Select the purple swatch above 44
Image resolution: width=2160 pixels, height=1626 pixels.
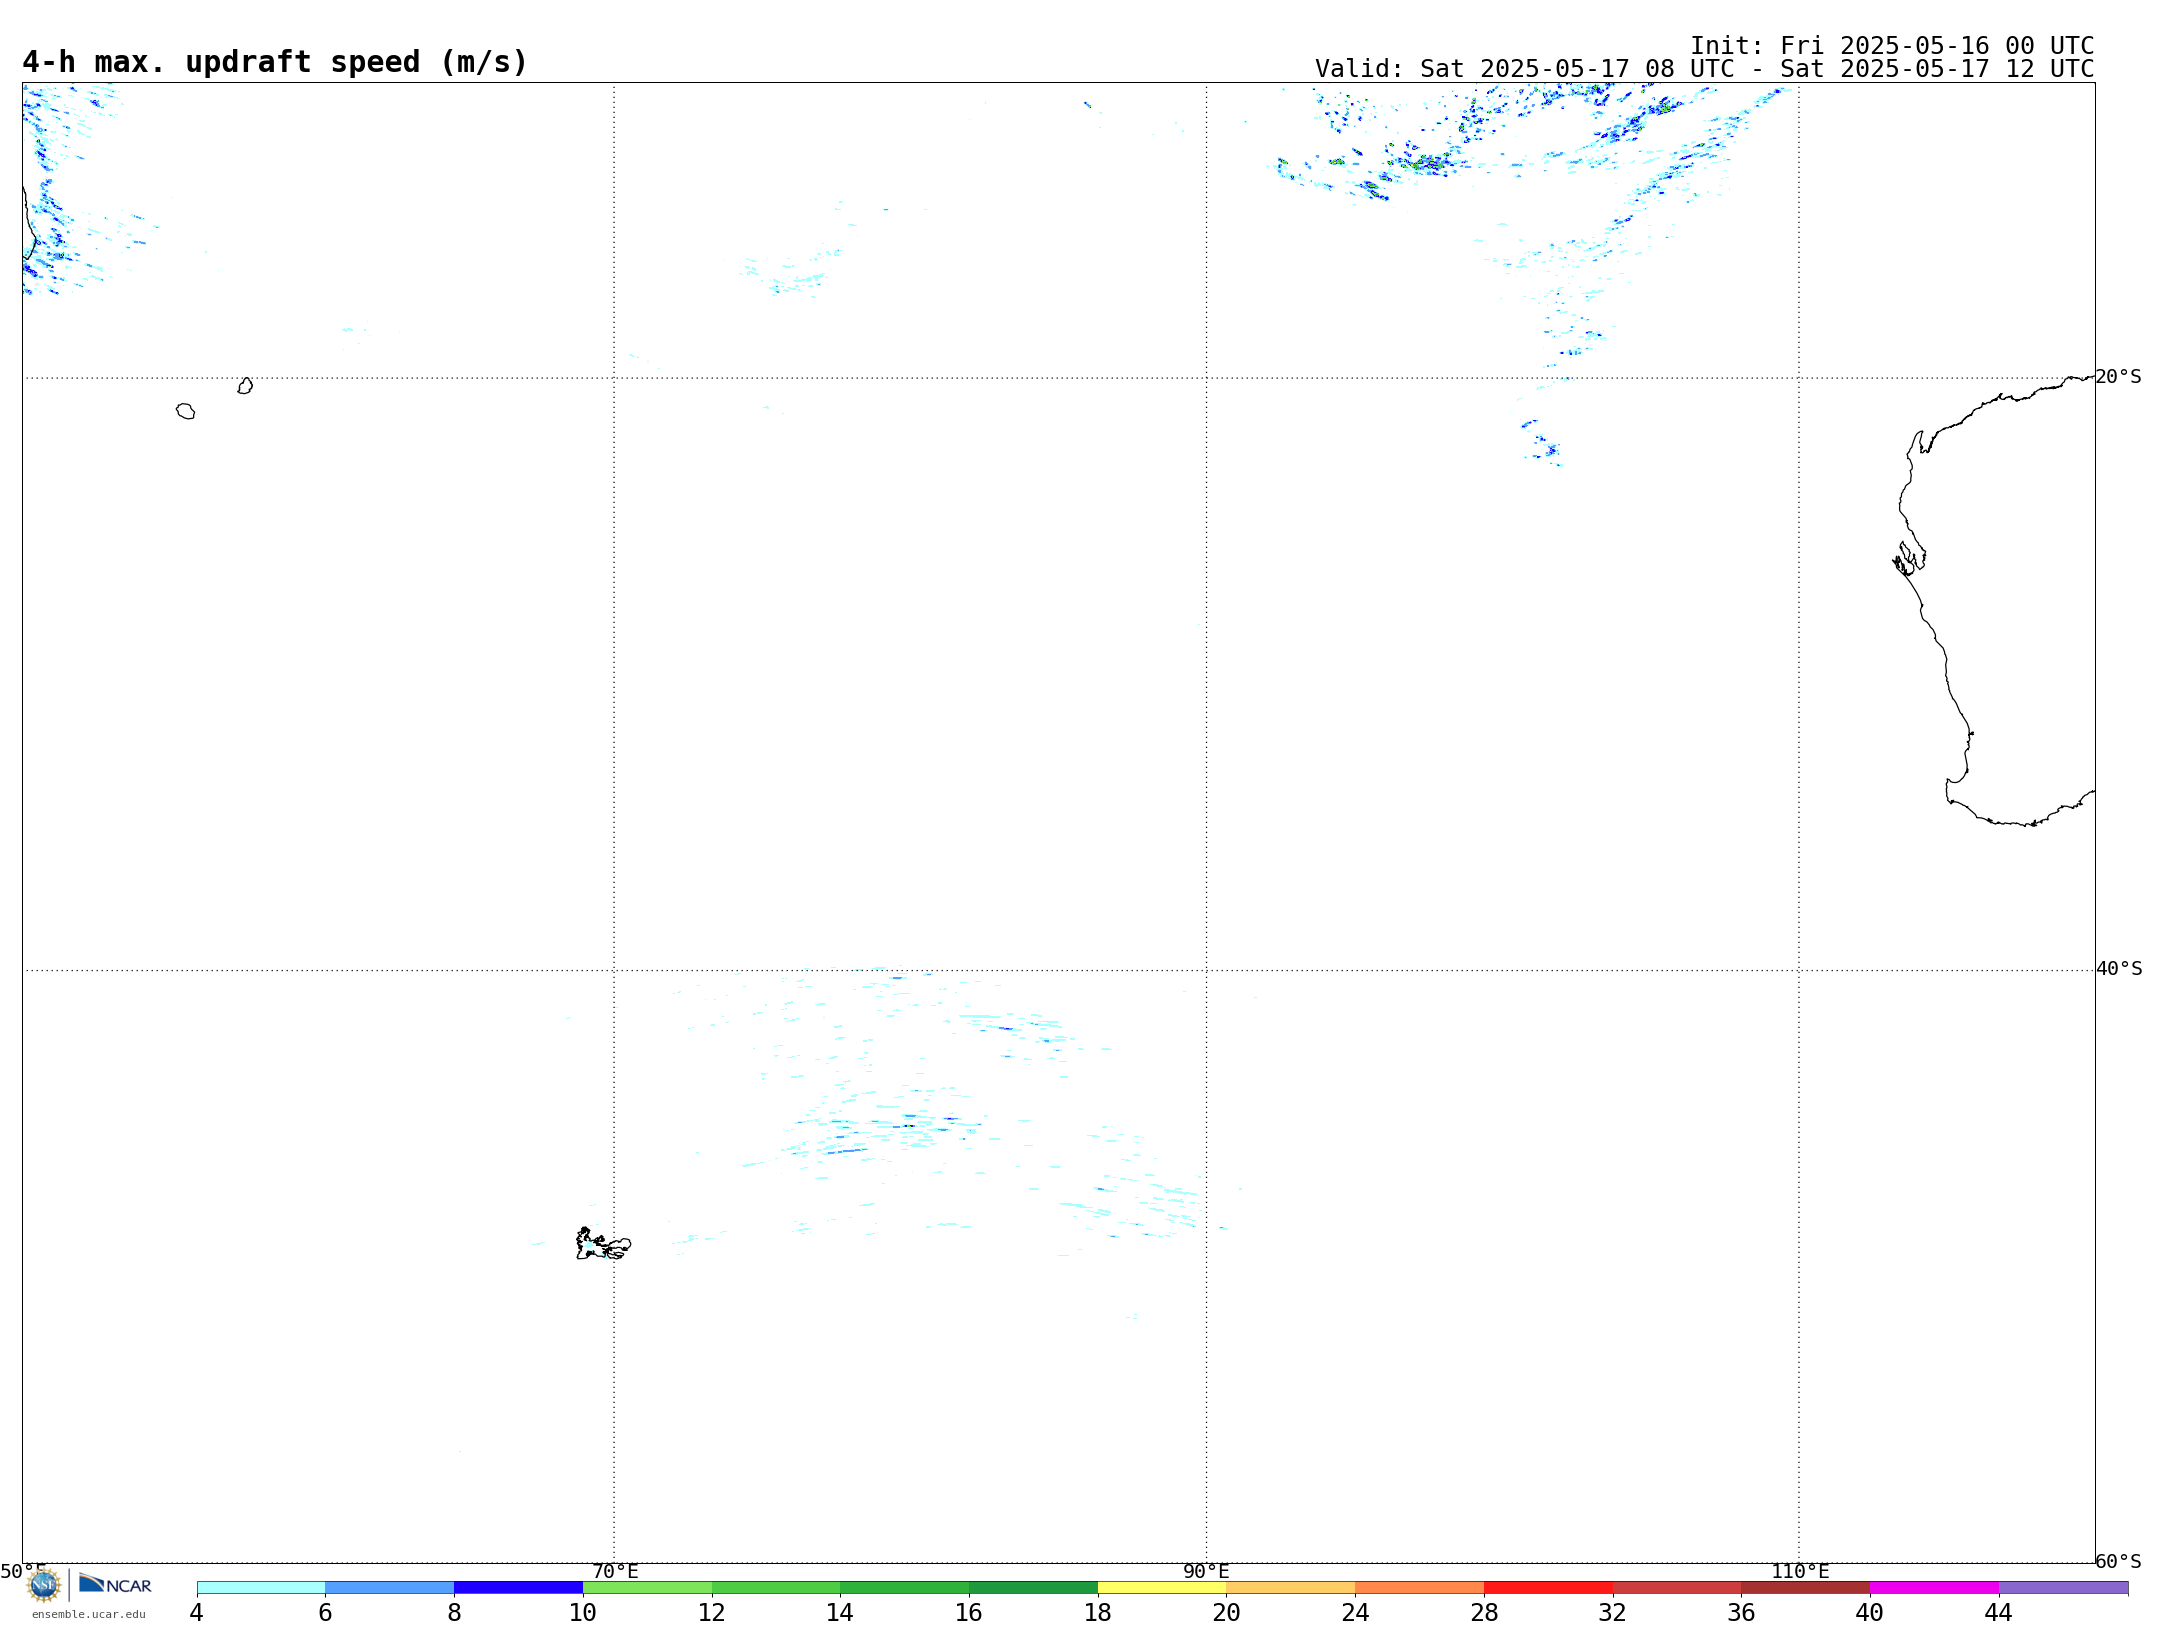(2063, 1588)
